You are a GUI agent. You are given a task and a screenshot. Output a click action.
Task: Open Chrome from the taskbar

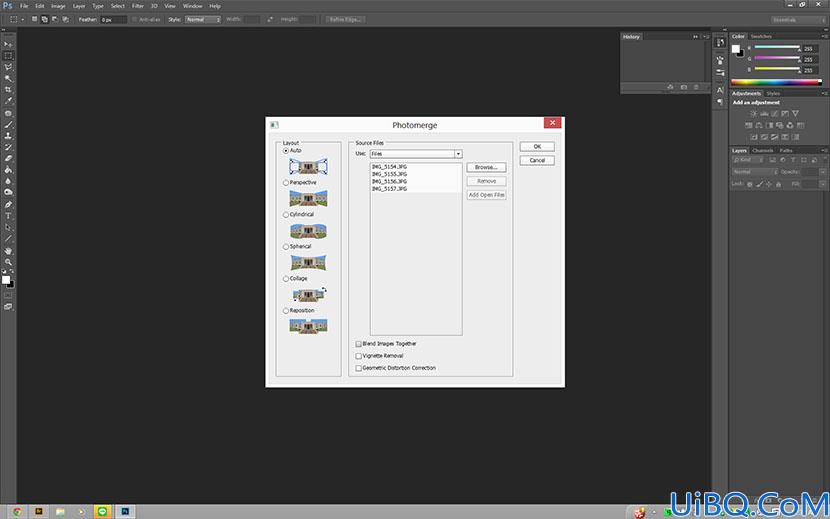click(17, 511)
